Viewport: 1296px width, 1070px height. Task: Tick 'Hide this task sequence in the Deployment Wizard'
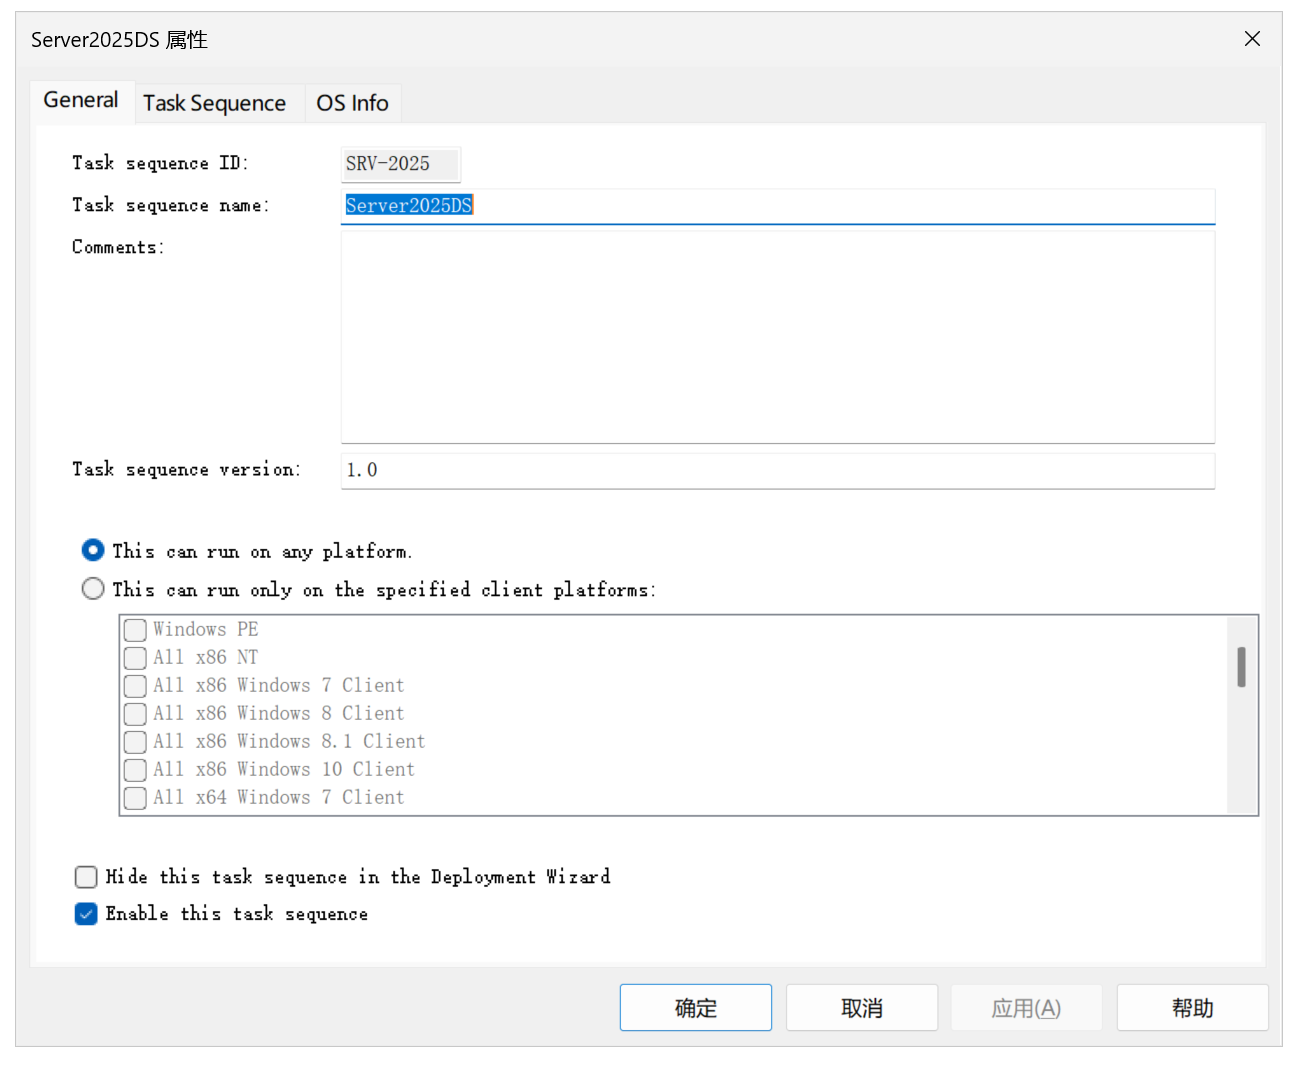click(x=87, y=877)
